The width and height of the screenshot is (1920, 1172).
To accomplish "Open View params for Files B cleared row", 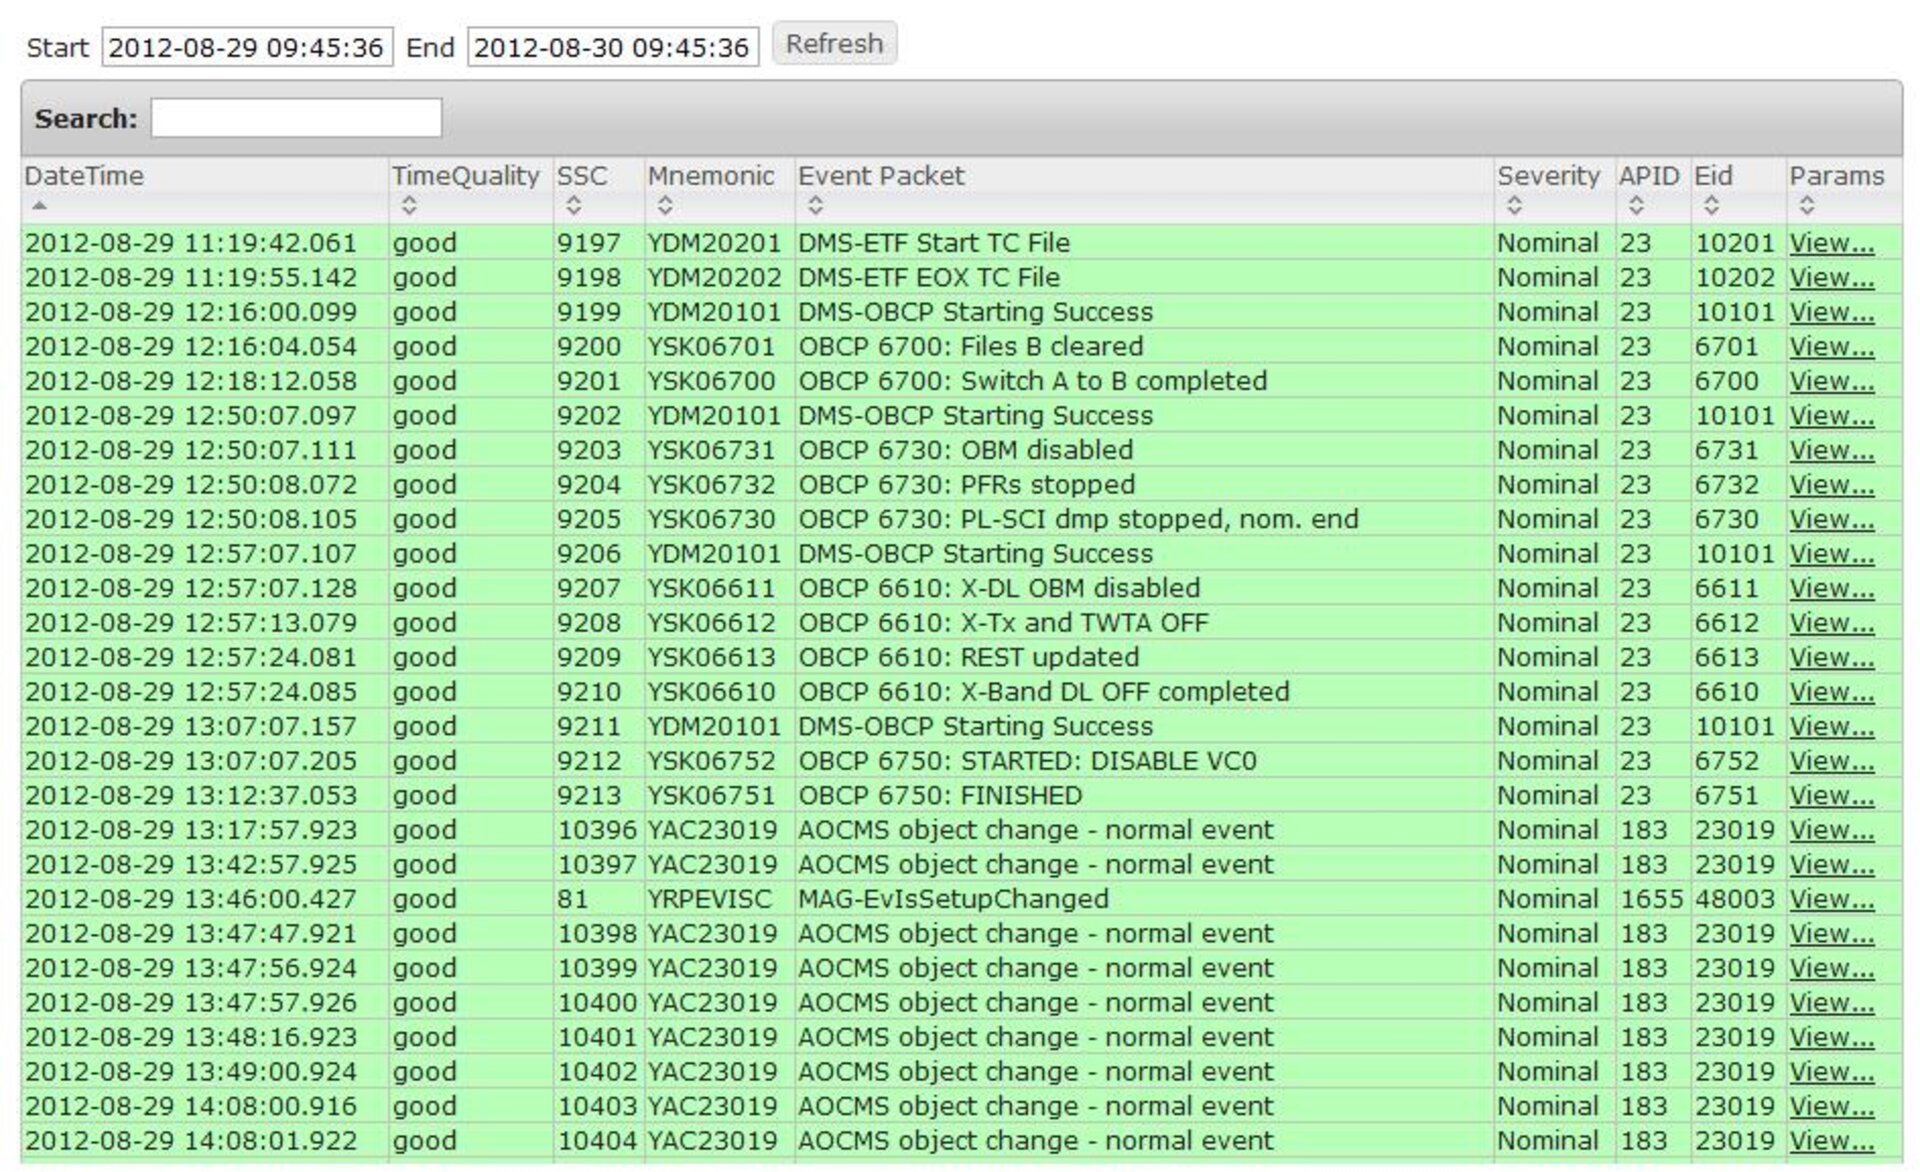I will pyautogui.click(x=1831, y=346).
